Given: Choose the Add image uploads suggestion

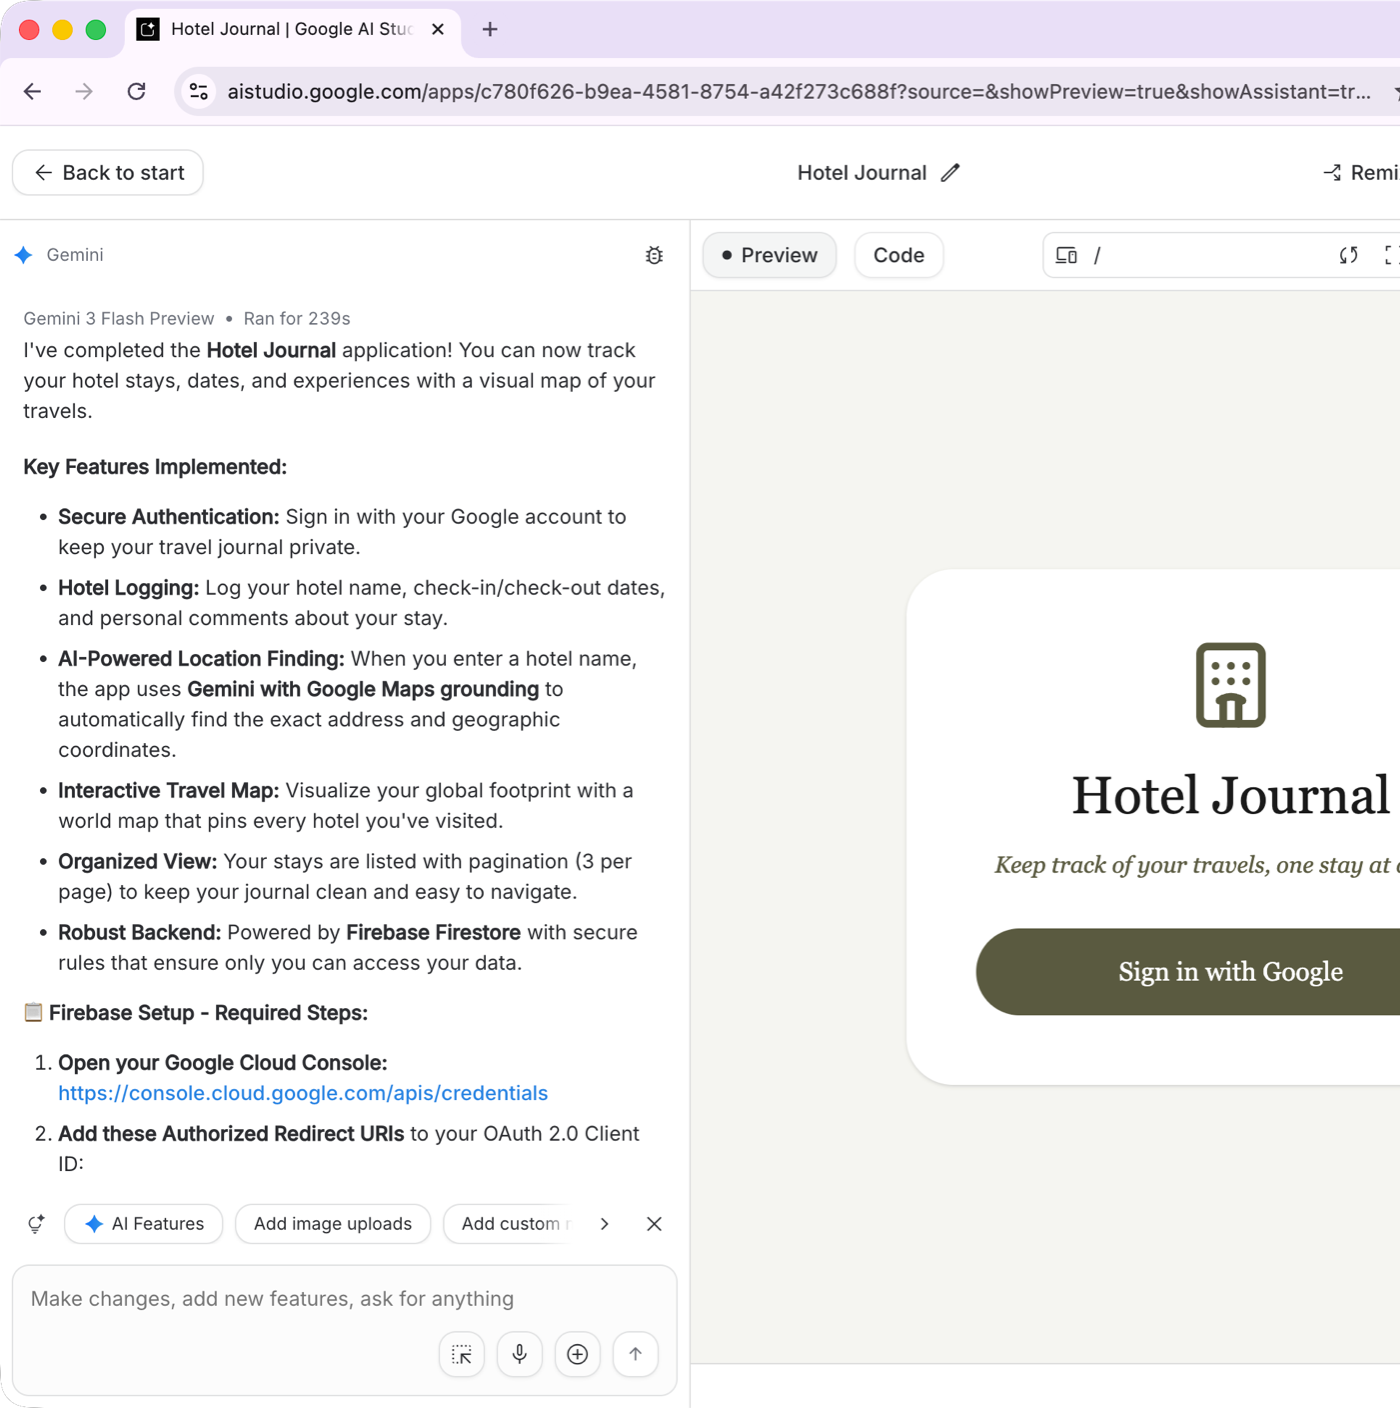Looking at the screenshot, I should (332, 1224).
